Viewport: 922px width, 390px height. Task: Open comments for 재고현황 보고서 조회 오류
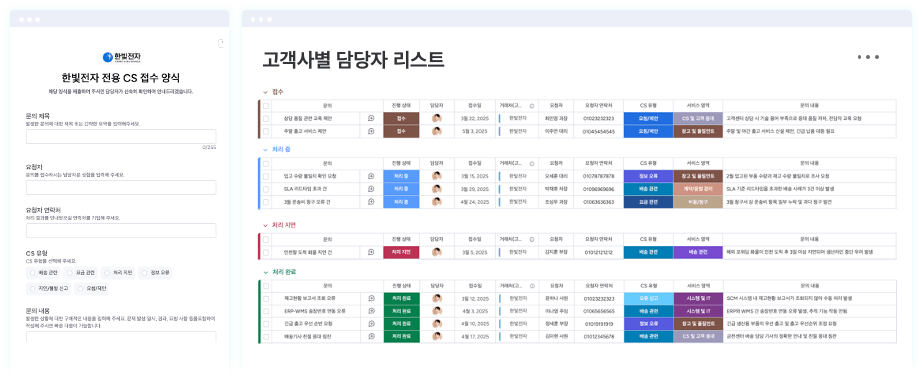click(x=371, y=298)
